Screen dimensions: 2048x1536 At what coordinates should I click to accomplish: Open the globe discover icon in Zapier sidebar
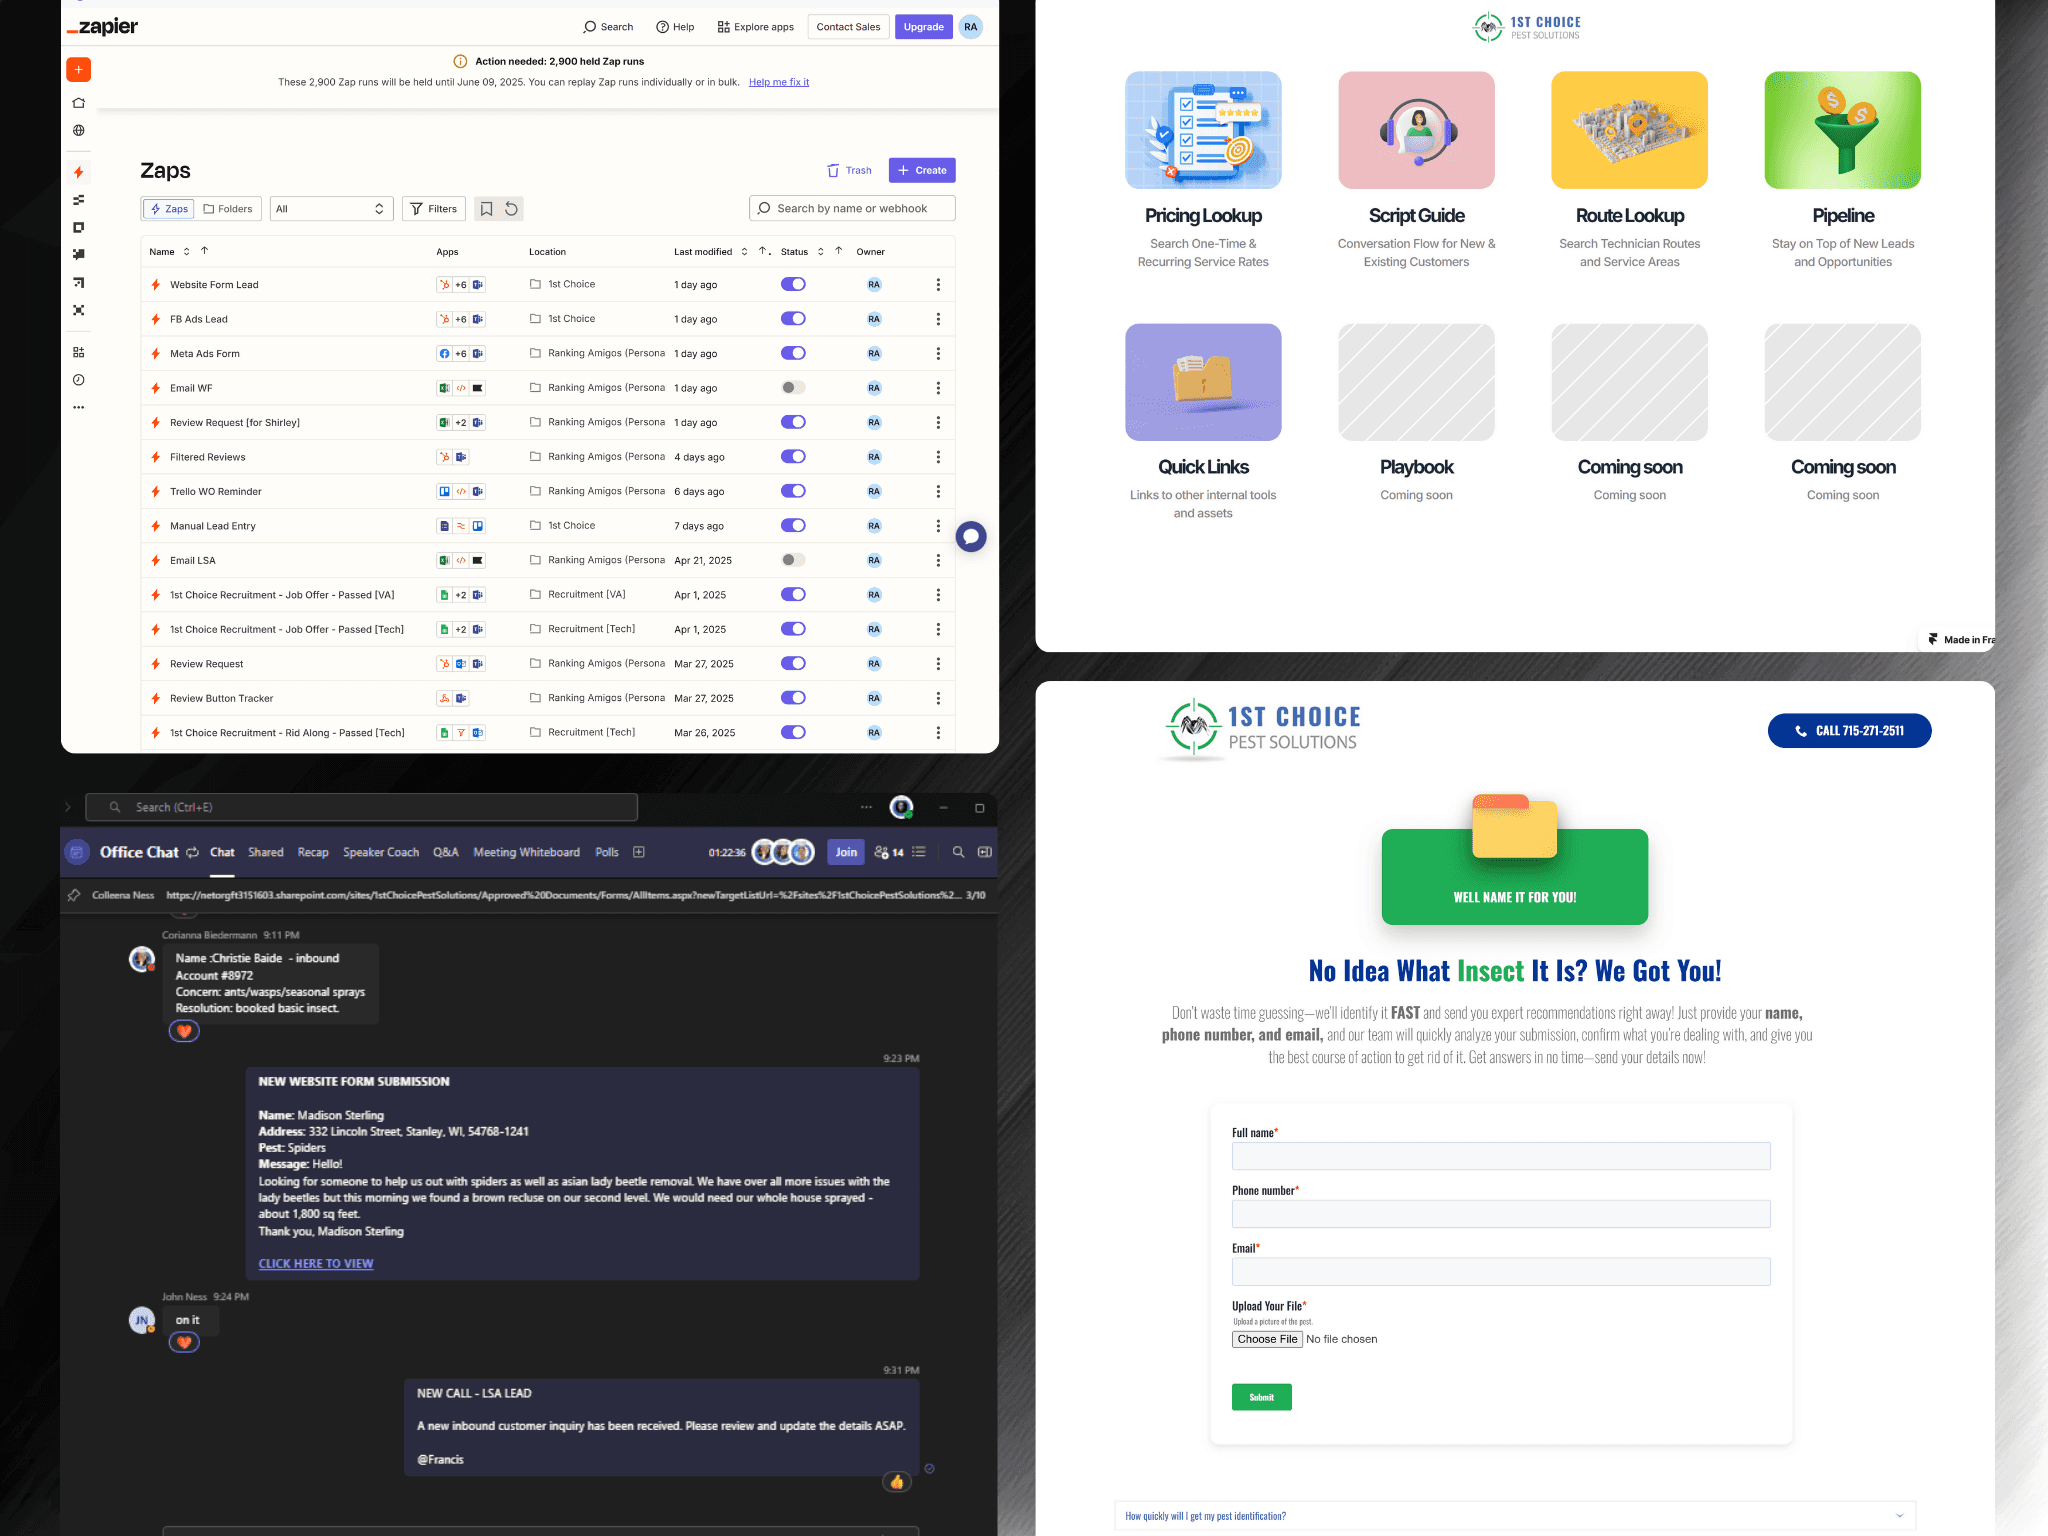point(78,130)
